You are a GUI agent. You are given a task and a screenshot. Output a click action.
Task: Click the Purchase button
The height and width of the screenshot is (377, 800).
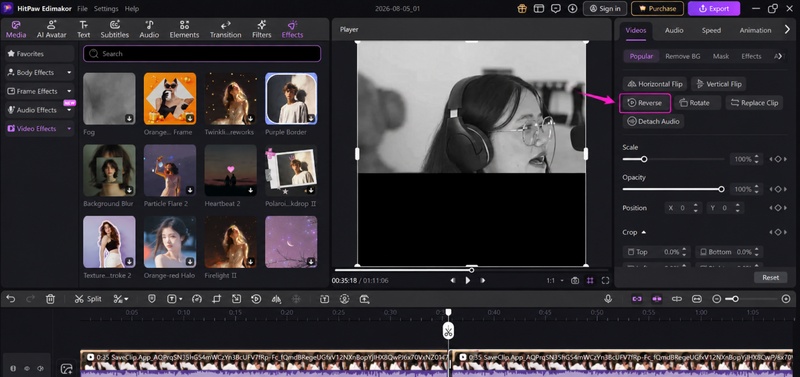[x=657, y=9]
